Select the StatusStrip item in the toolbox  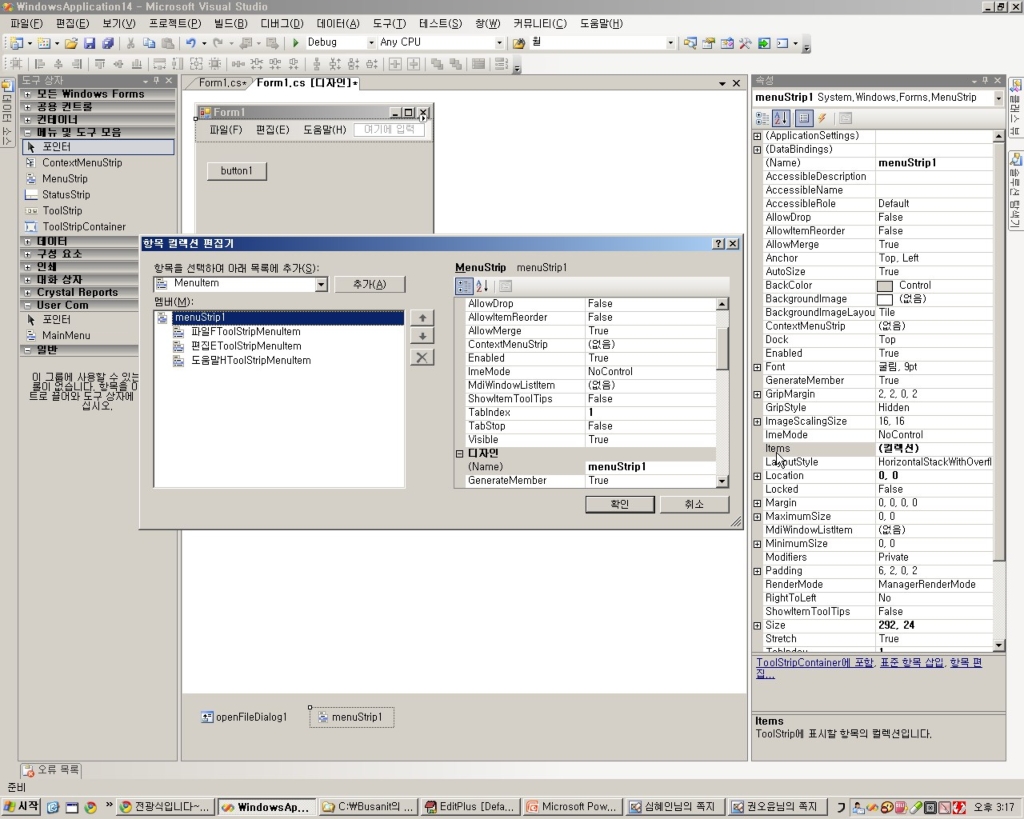66,195
